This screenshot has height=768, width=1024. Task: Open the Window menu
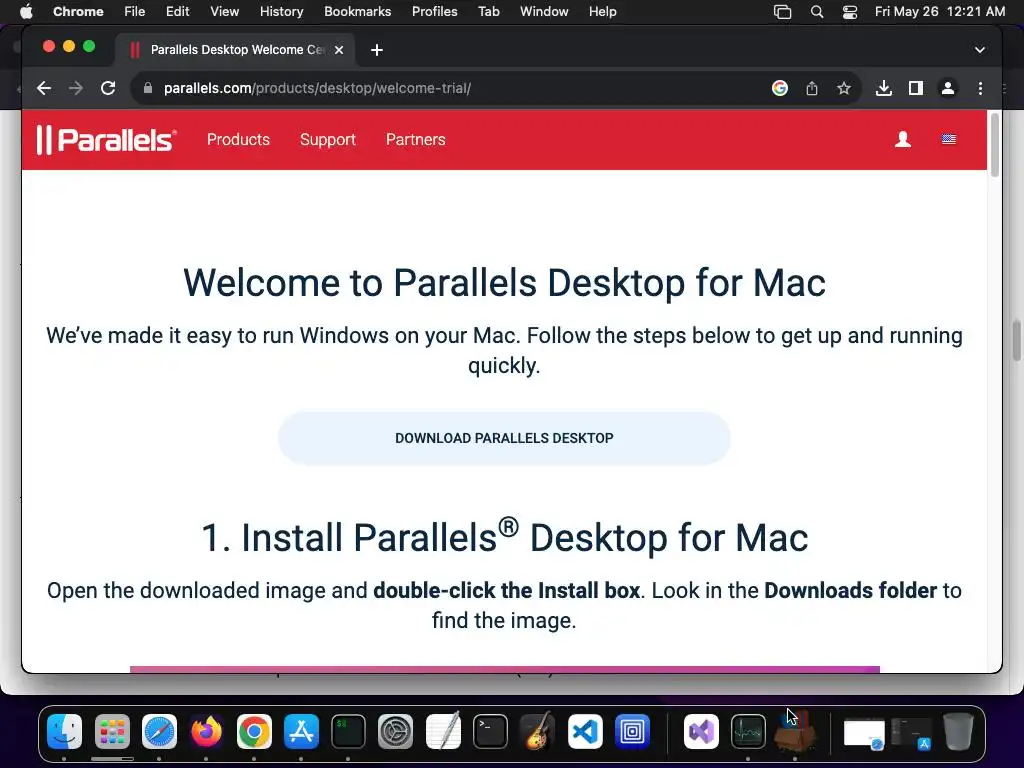[x=544, y=11]
